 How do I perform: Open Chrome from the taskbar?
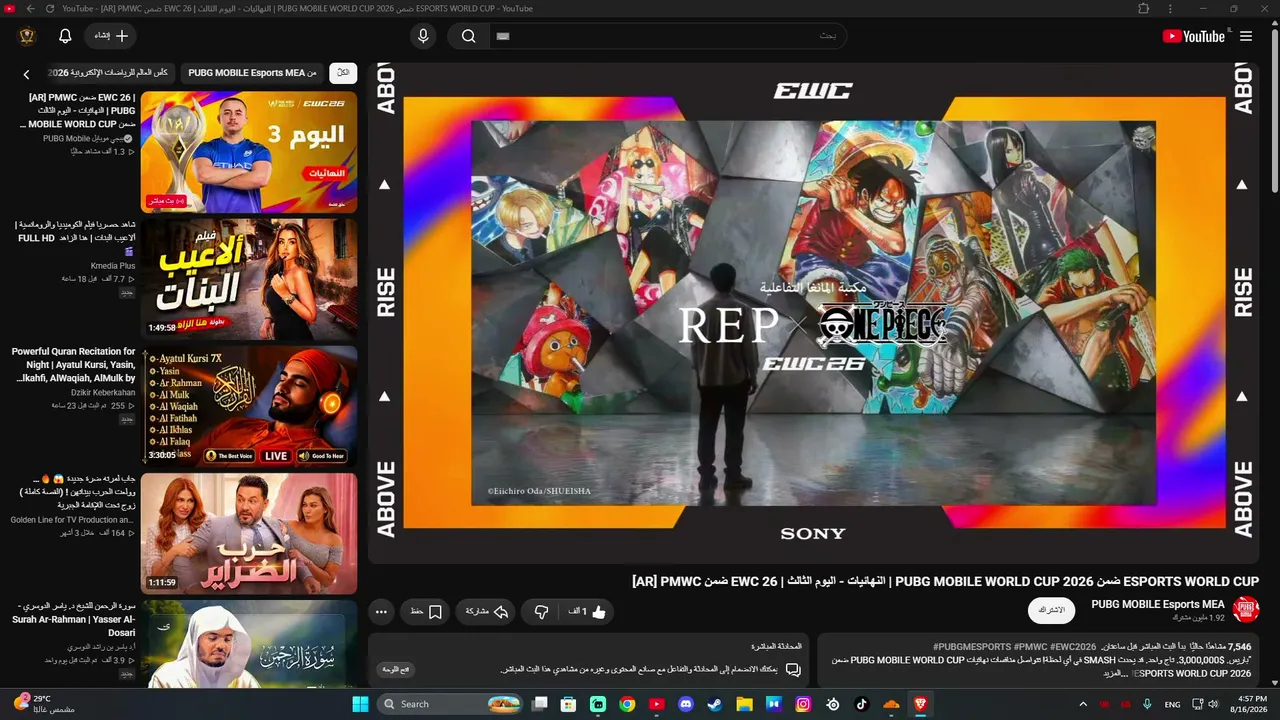click(x=627, y=704)
